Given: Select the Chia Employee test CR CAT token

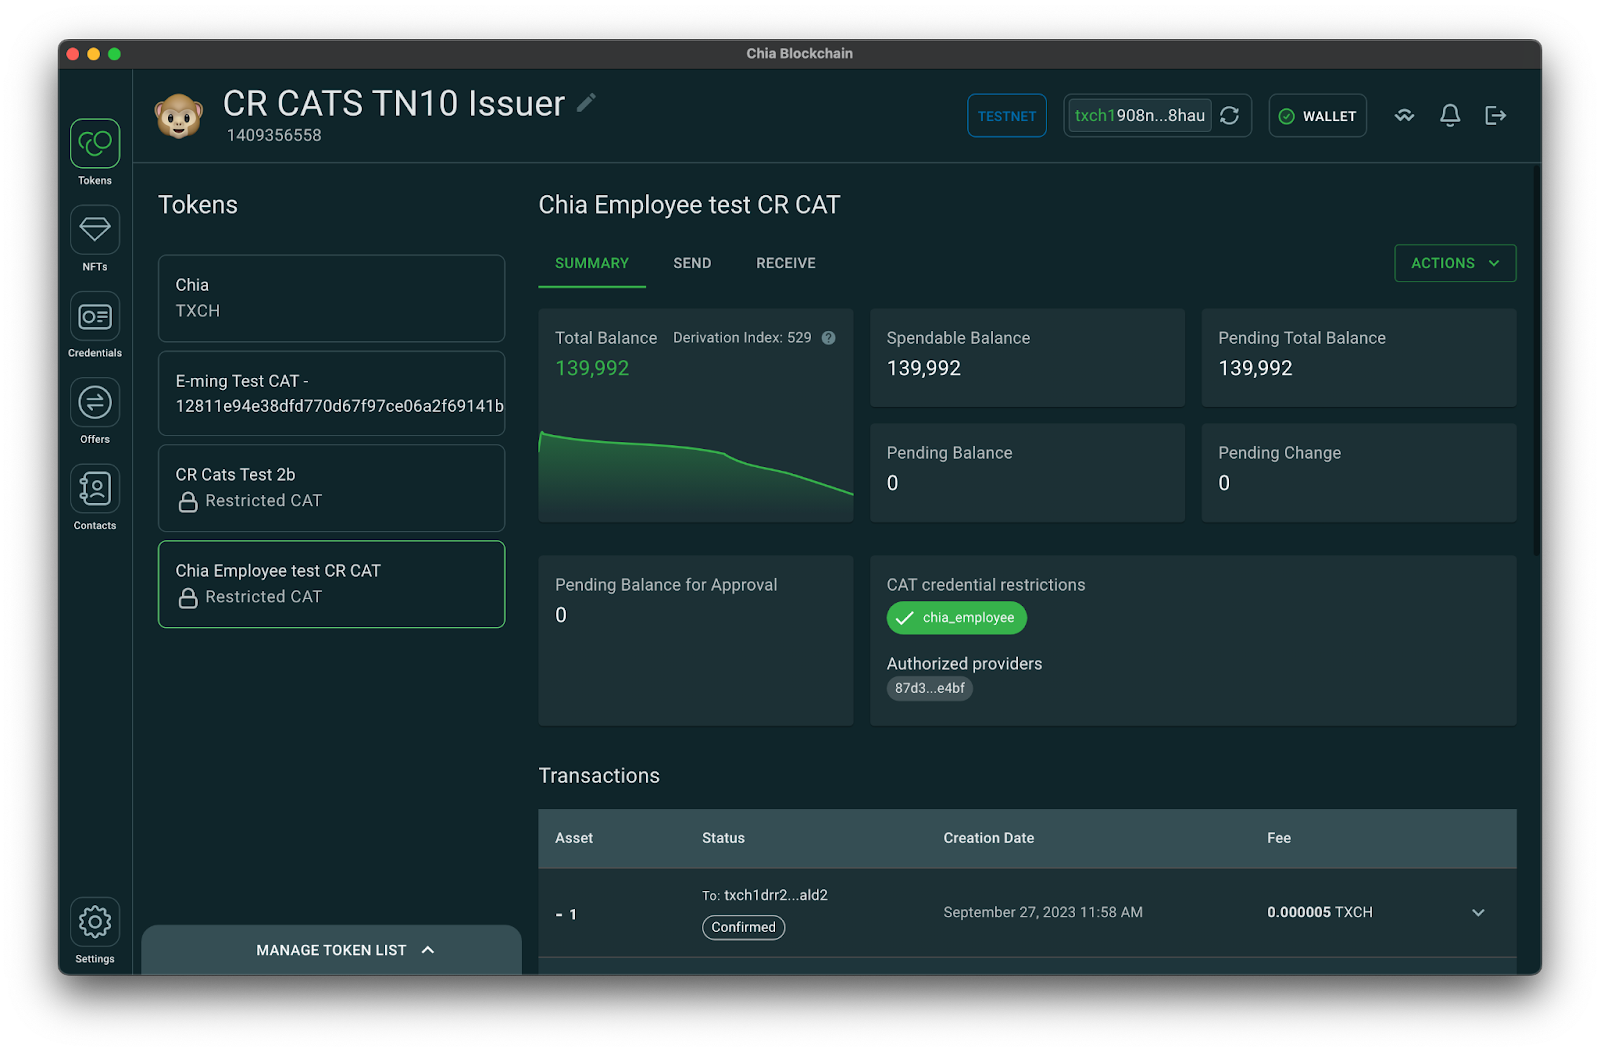Looking at the screenshot, I should click(x=332, y=584).
